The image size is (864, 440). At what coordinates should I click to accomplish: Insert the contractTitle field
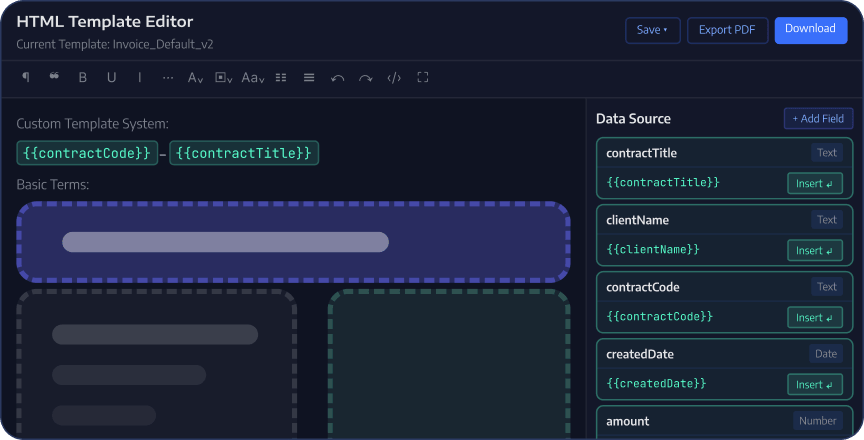point(814,183)
